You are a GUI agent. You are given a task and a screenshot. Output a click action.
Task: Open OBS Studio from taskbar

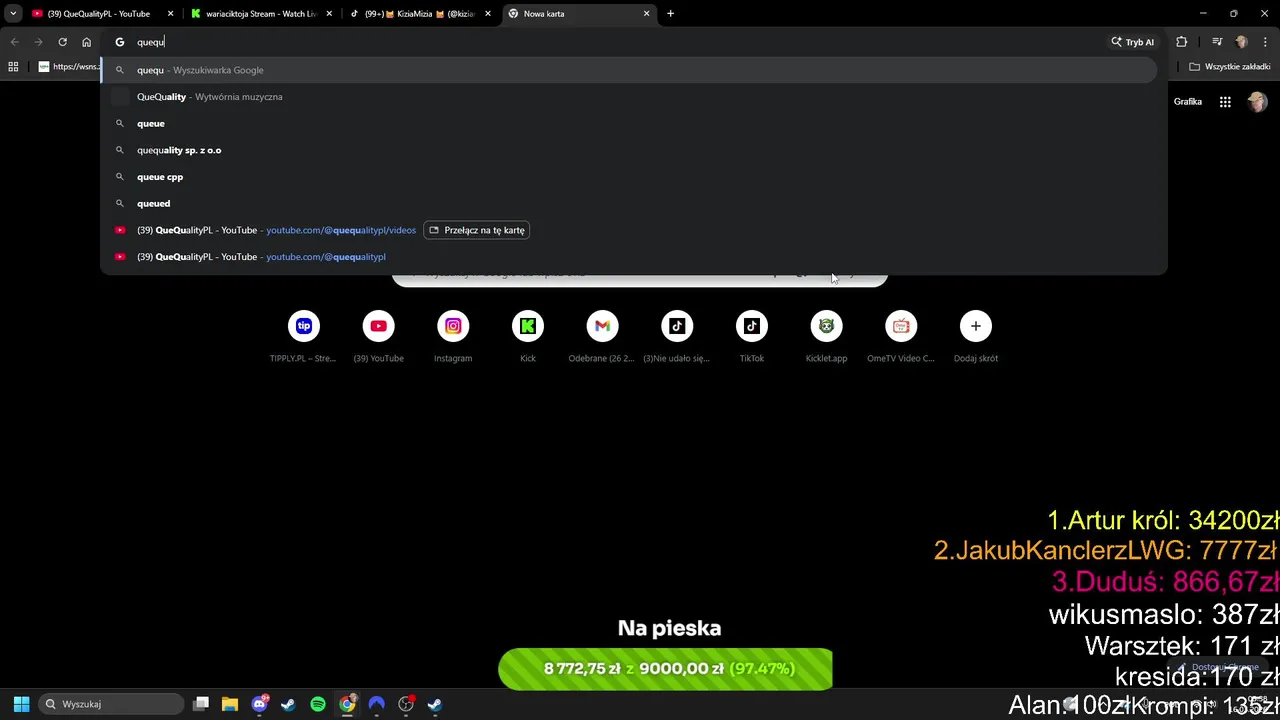405,704
